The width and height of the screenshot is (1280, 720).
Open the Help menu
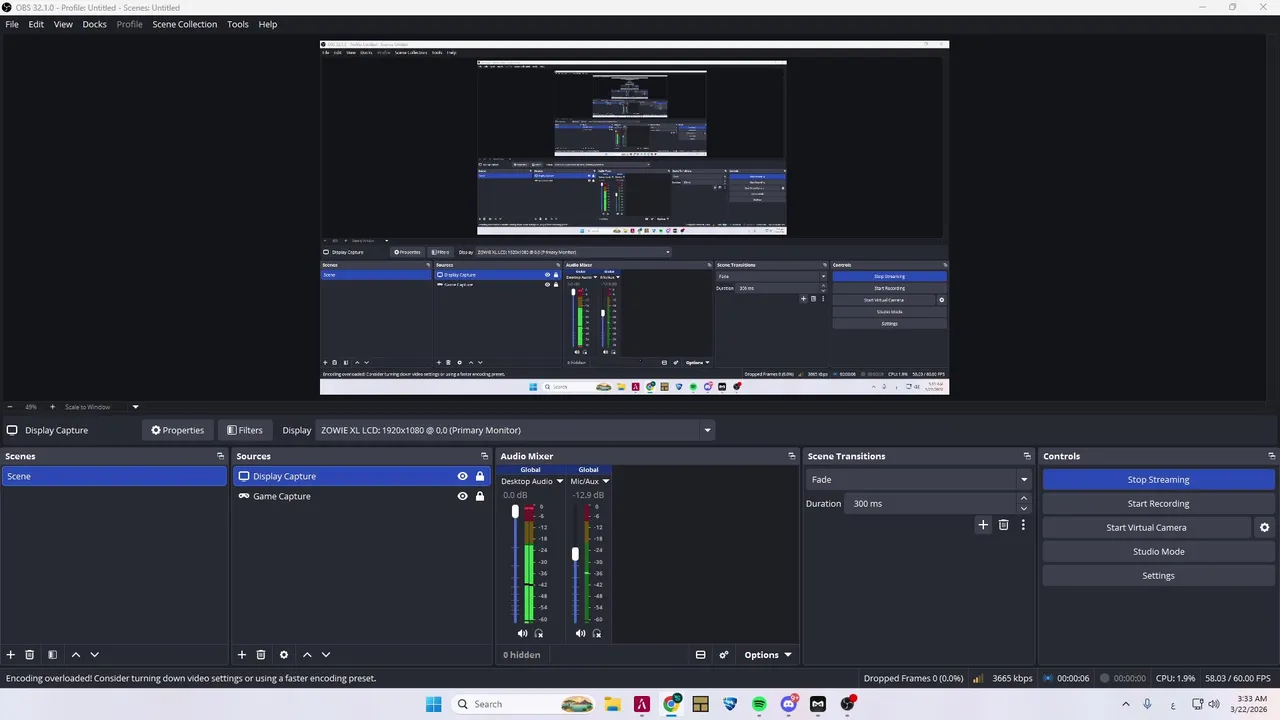click(x=268, y=24)
